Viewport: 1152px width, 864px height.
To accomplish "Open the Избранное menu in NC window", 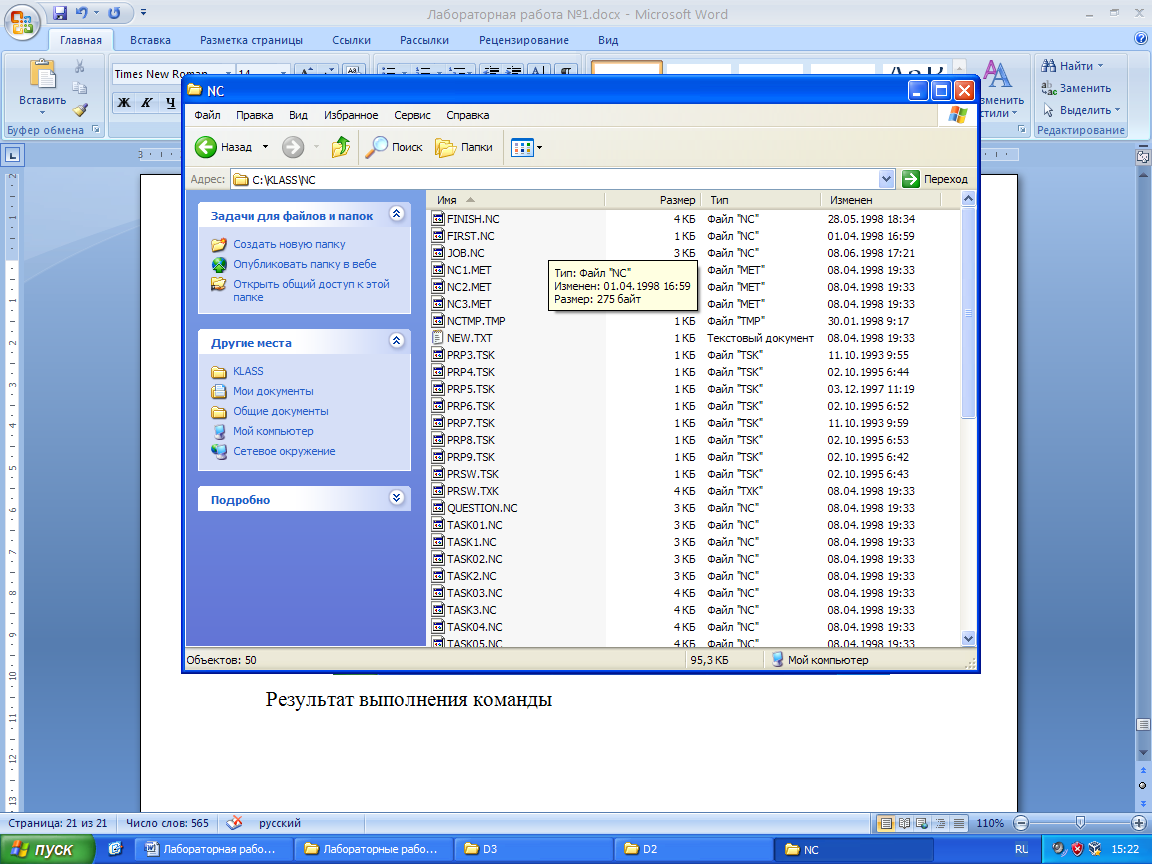I will point(351,115).
